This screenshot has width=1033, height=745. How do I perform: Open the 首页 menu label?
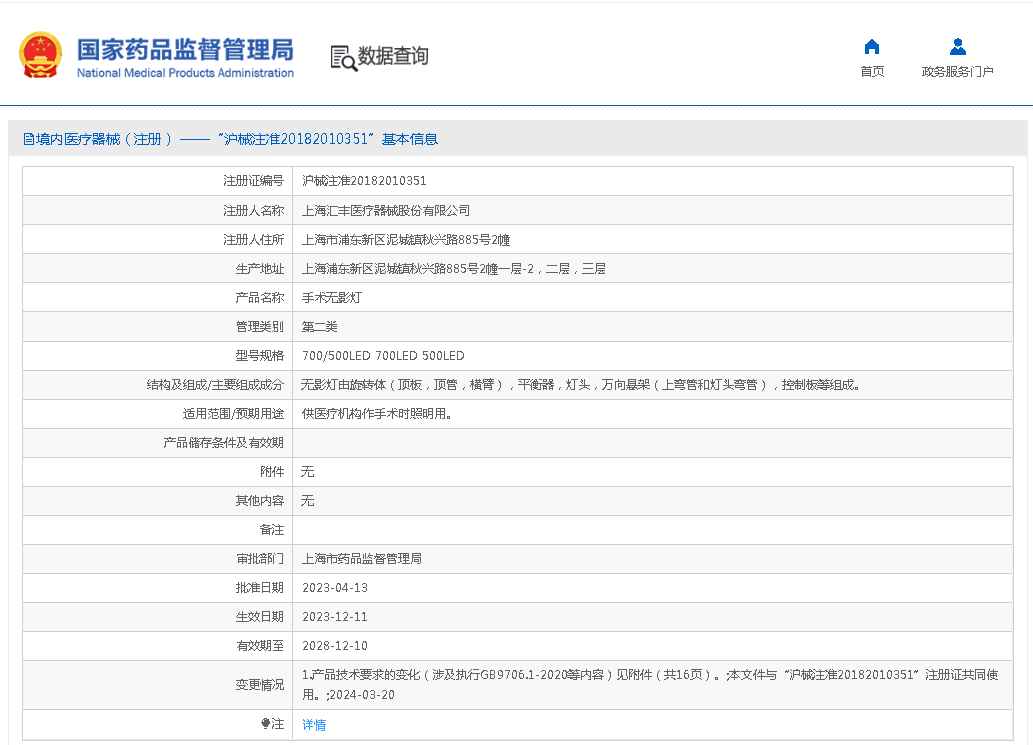tap(872, 72)
